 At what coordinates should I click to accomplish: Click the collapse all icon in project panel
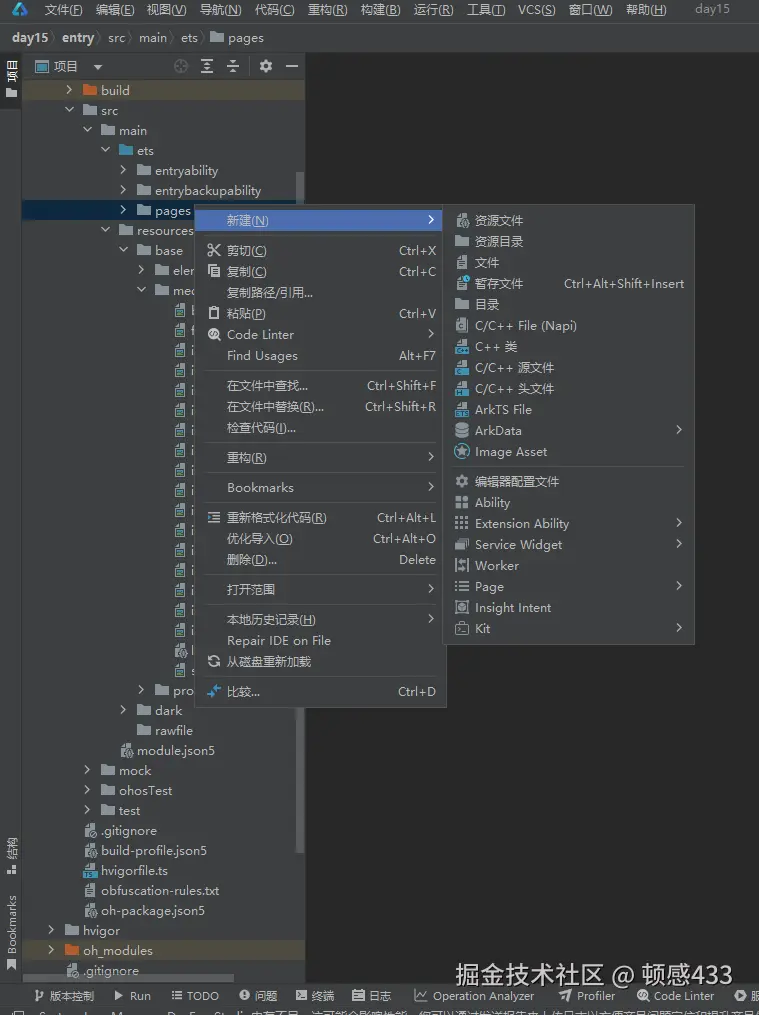(233, 66)
